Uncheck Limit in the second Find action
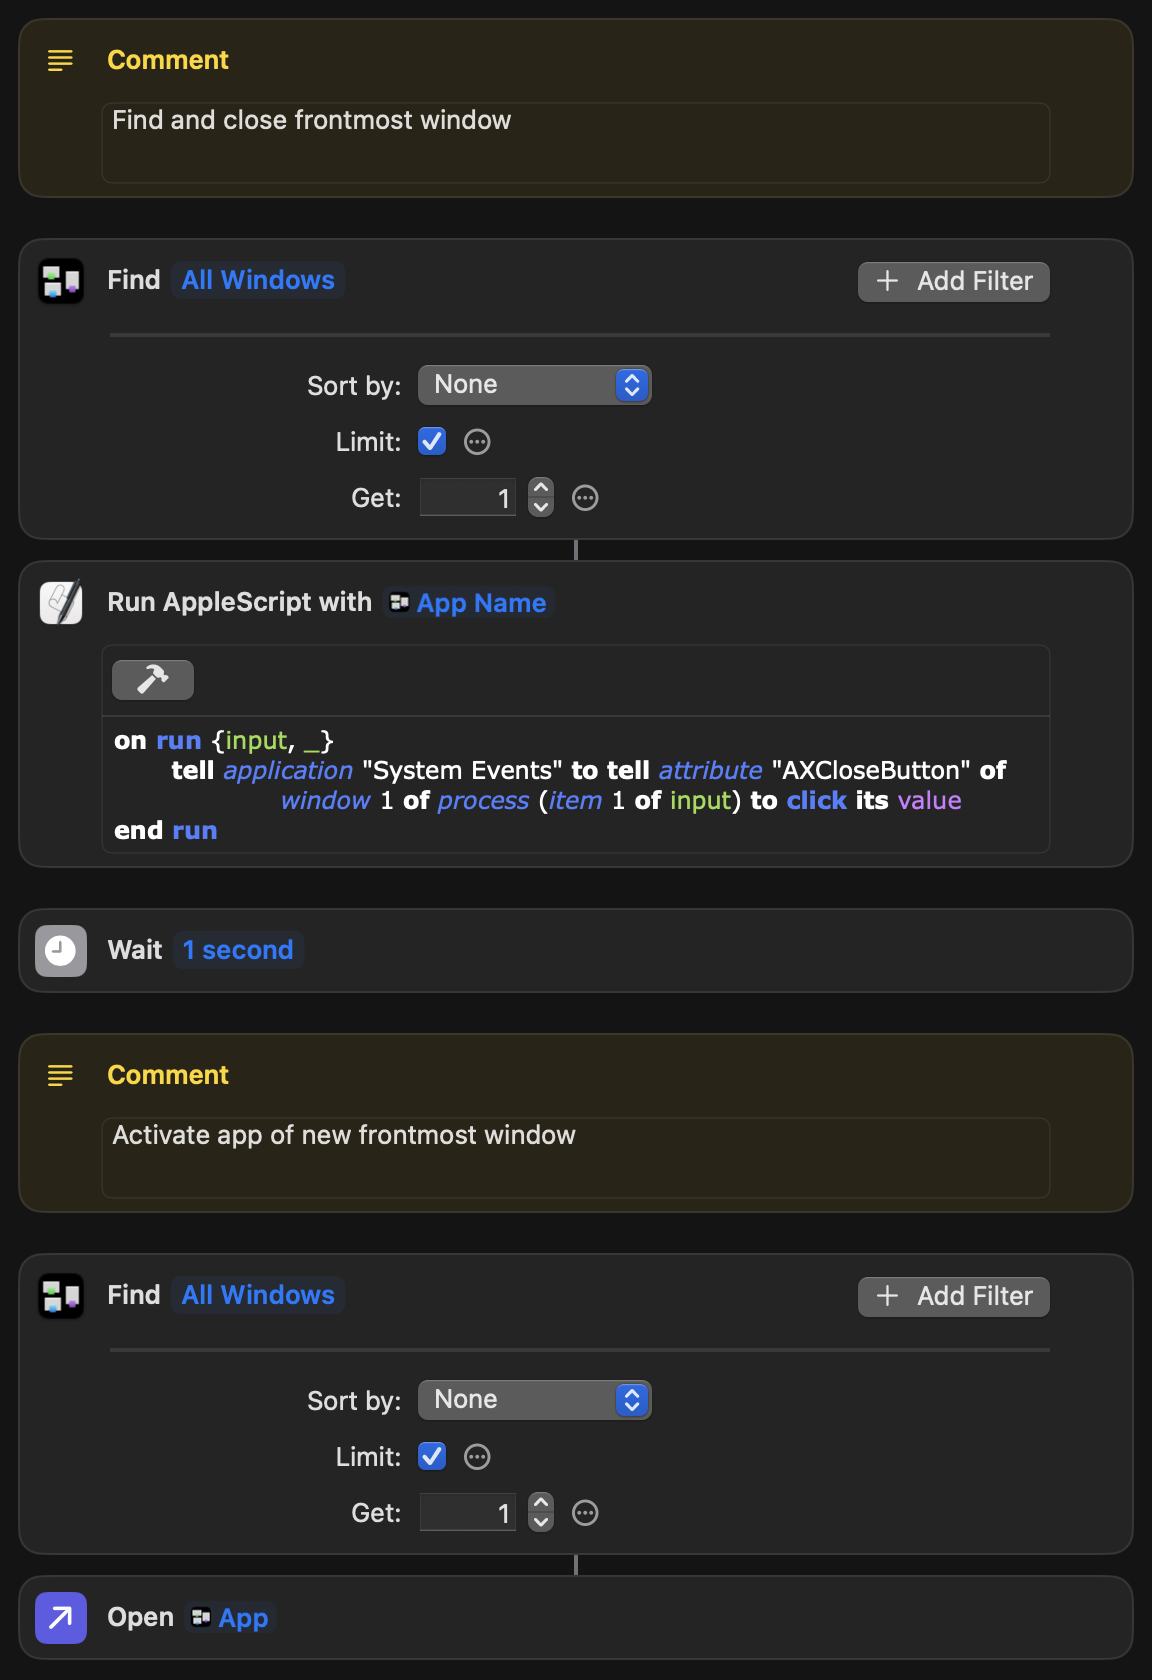The height and width of the screenshot is (1680, 1152). point(432,1456)
